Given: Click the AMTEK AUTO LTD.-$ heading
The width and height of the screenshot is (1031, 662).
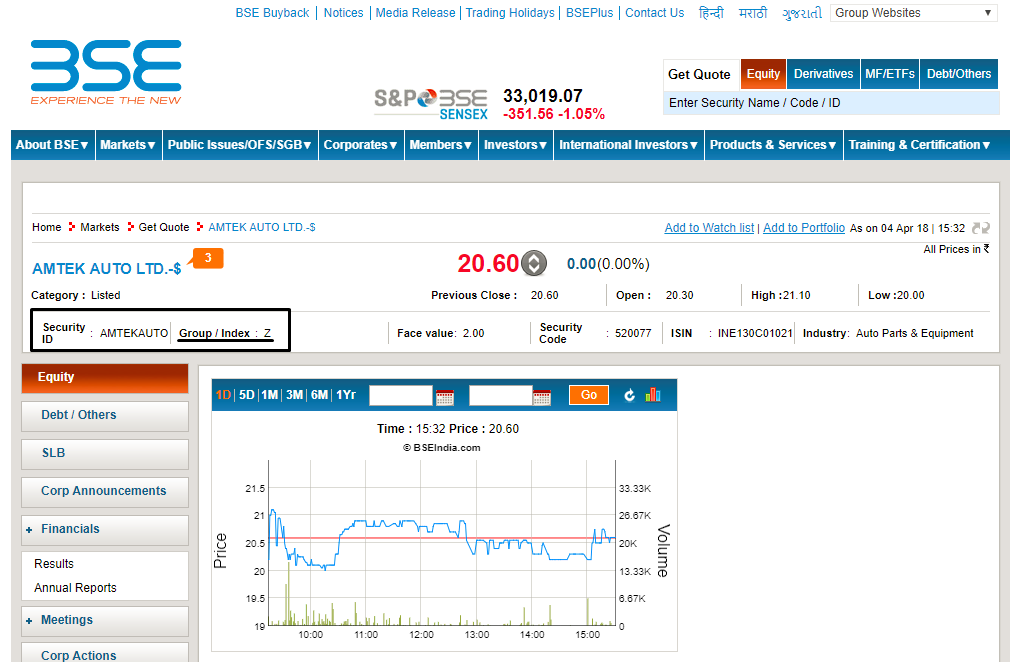Looking at the screenshot, I should [x=107, y=269].
